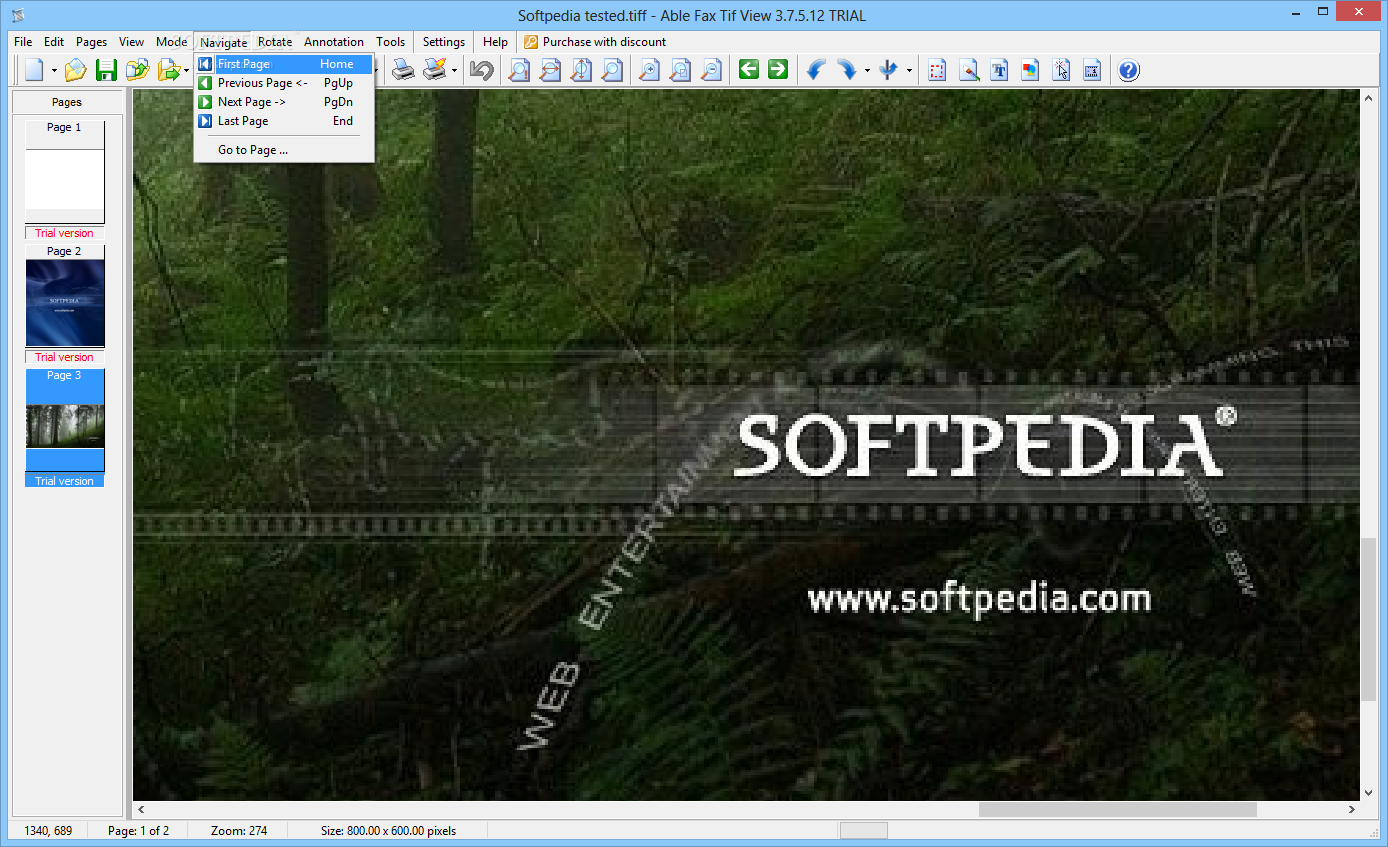The height and width of the screenshot is (847, 1388).
Task: Click the Flip blue arrow icon
Action: click(889, 70)
